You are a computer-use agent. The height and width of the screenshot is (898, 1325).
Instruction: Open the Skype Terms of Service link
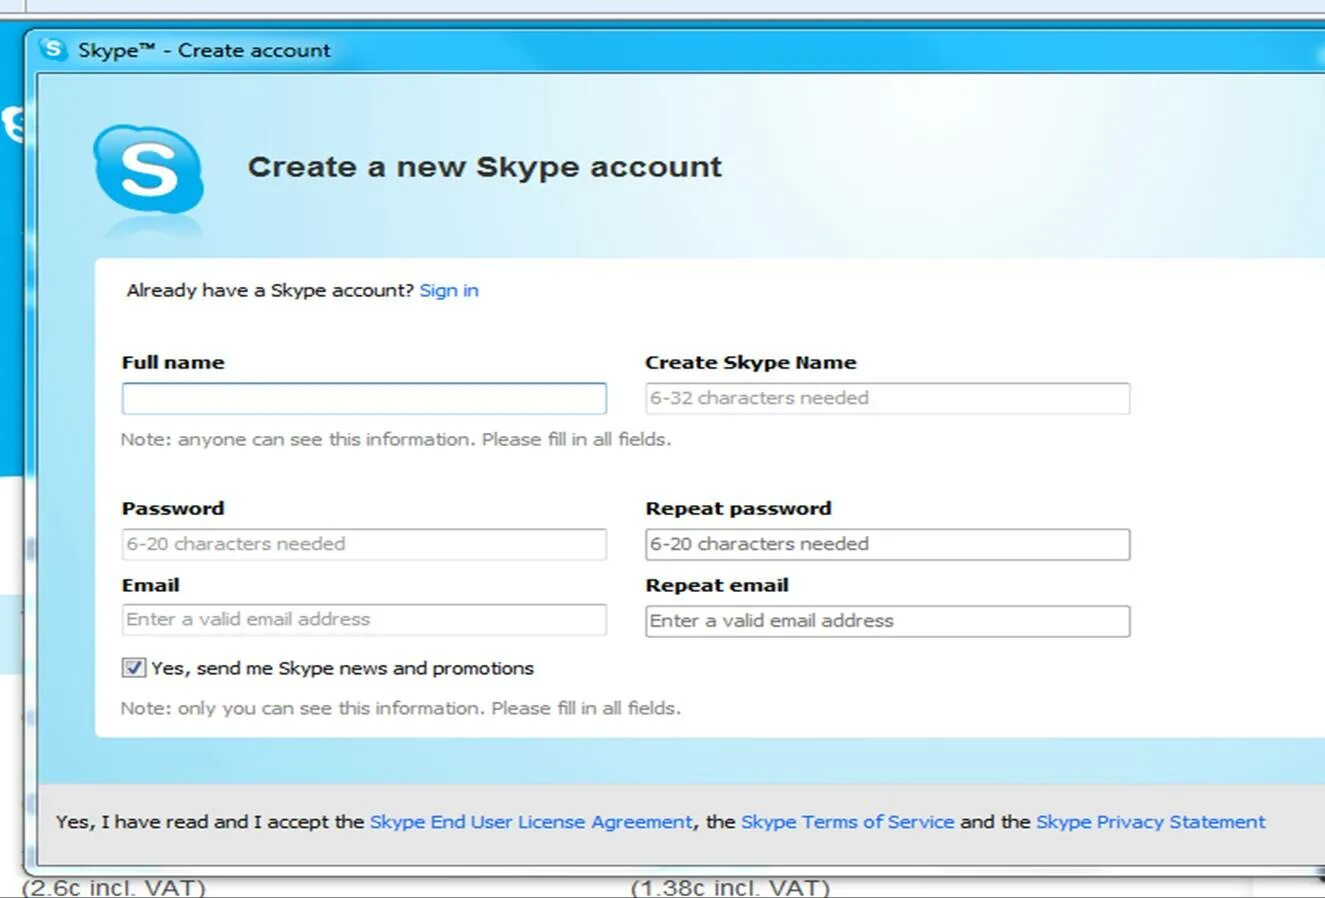coord(848,822)
